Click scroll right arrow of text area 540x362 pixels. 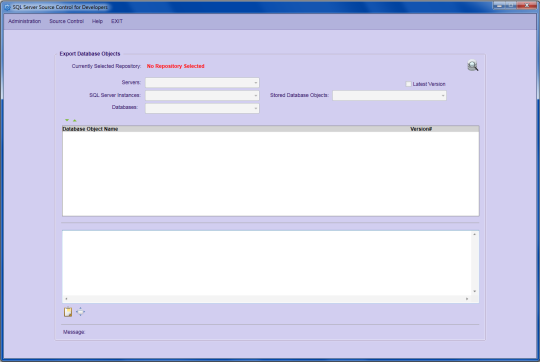pyautogui.click(x=467, y=299)
